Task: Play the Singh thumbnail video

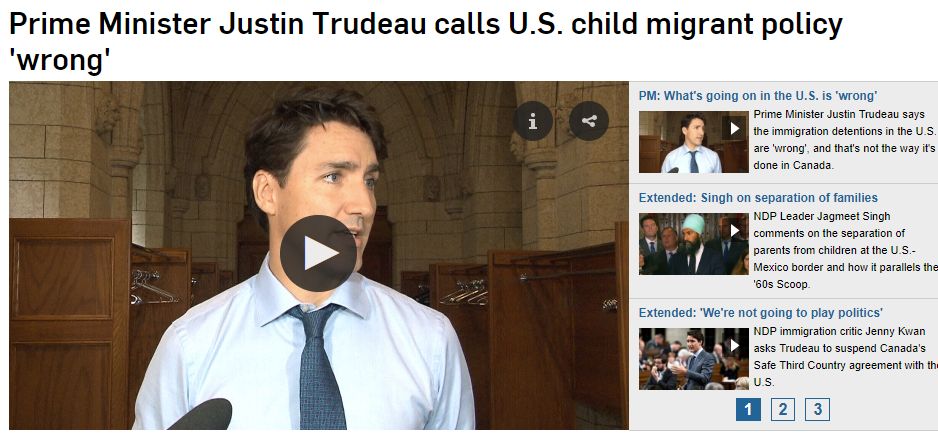Action: pyautogui.click(x=734, y=230)
